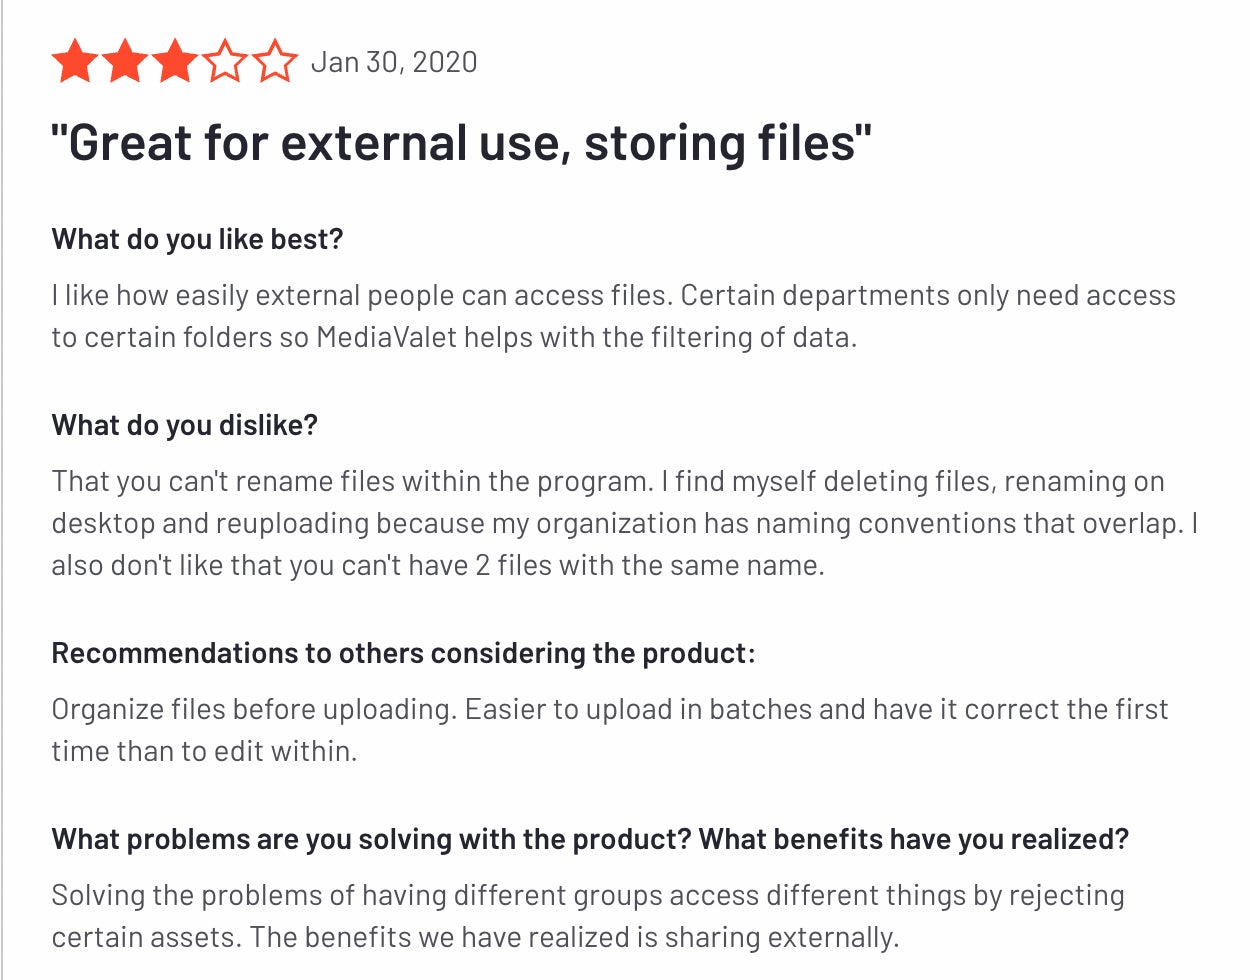Click the paragraph about external people accessing files
The height and width of the screenshot is (980, 1250).
click(614, 316)
